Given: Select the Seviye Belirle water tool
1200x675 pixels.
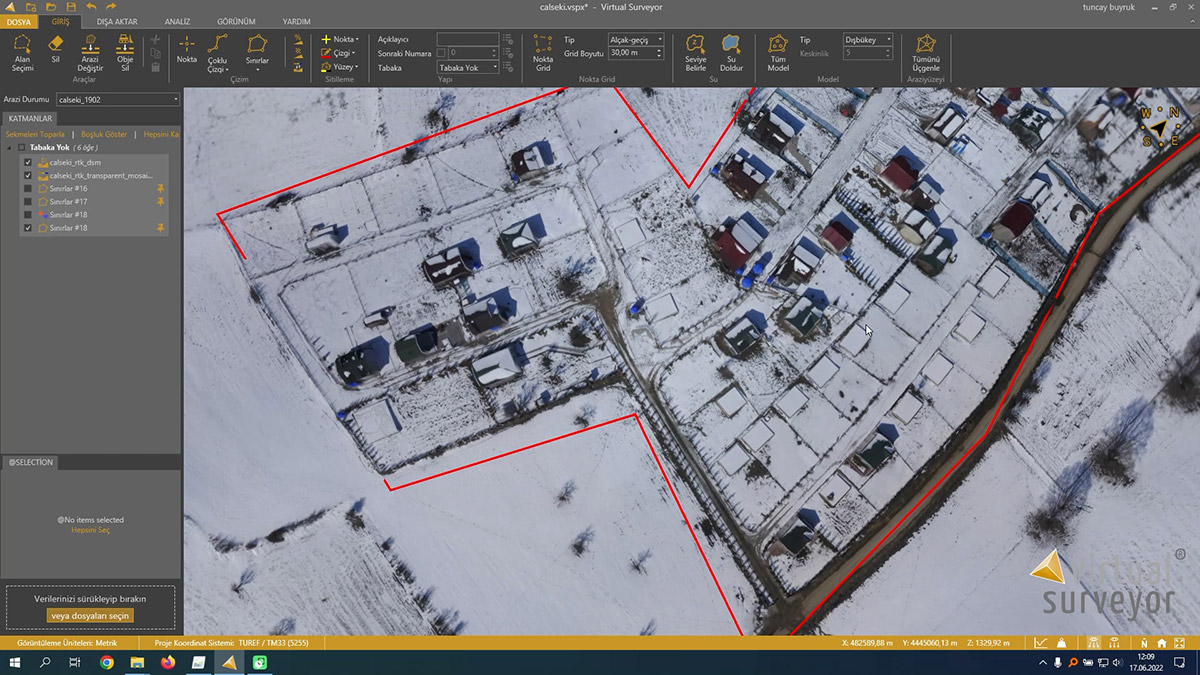Looking at the screenshot, I should [695, 52].
